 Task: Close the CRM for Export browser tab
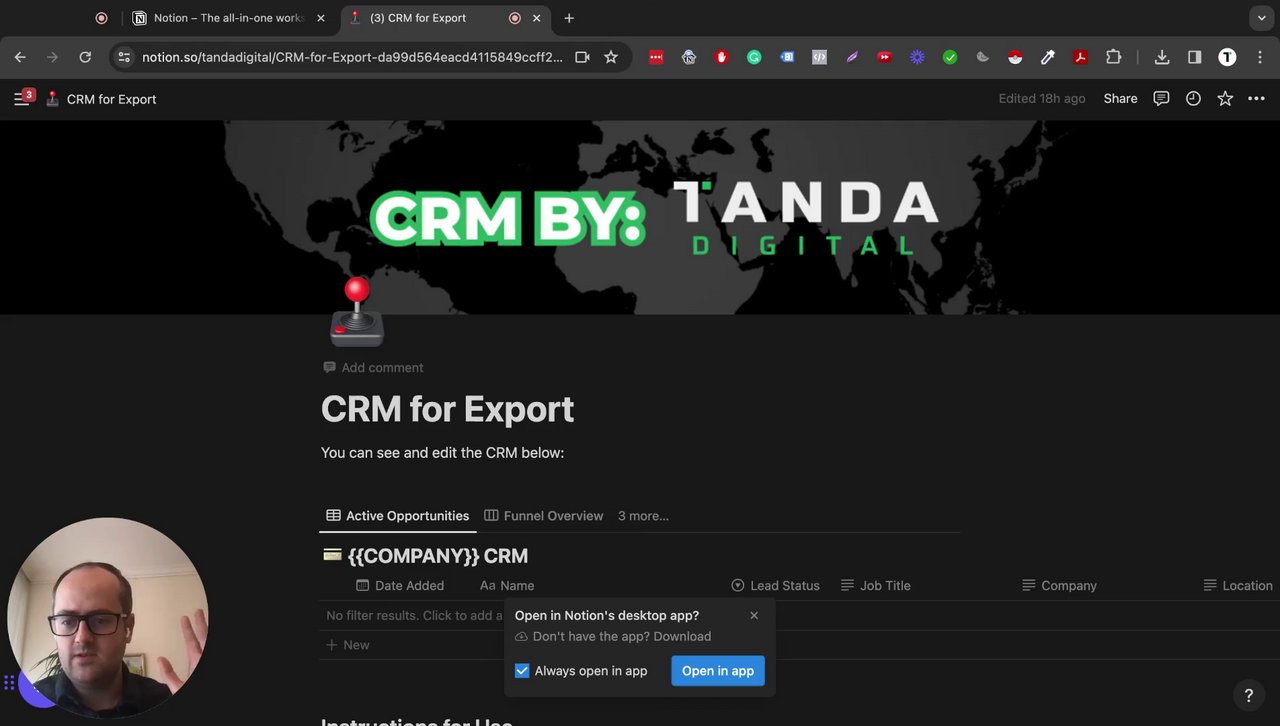(537, 18)
